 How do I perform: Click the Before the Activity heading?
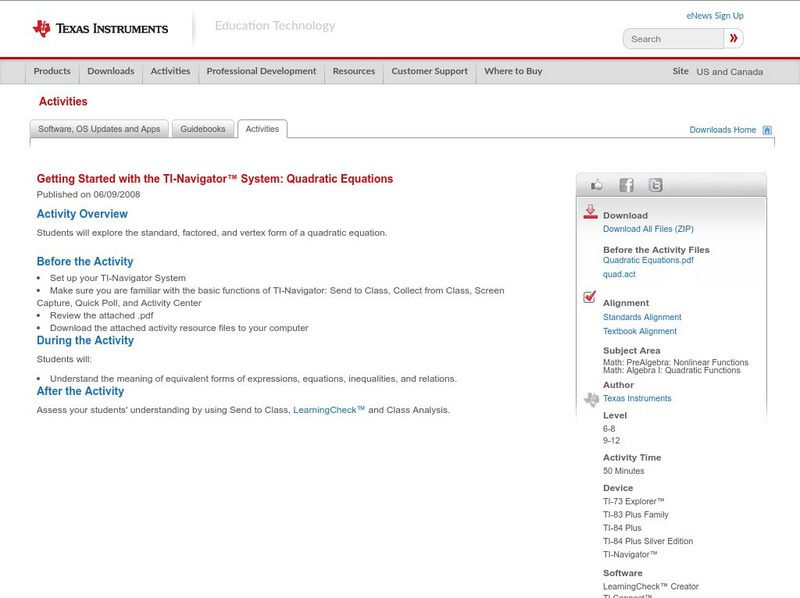coord(85,261)
